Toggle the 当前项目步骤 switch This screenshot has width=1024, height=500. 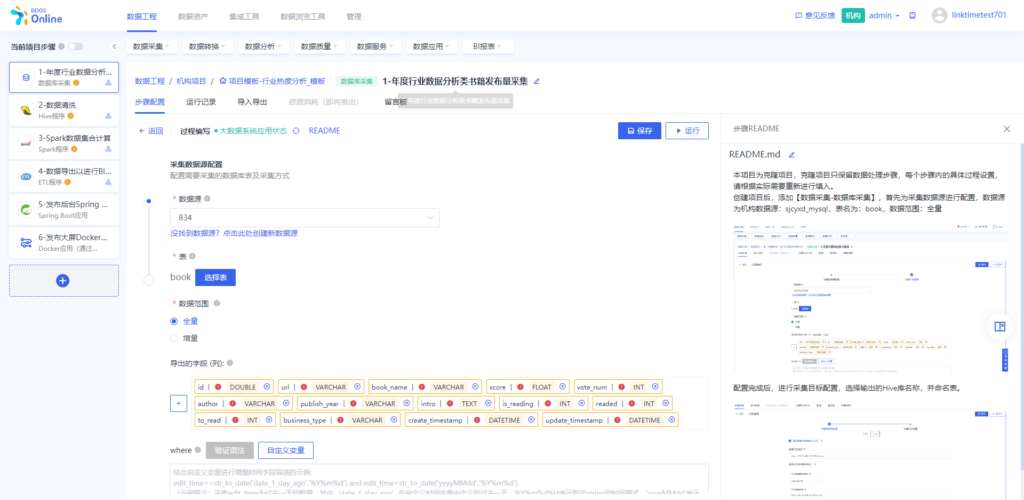pyautogui.click(x=76, y=46)
